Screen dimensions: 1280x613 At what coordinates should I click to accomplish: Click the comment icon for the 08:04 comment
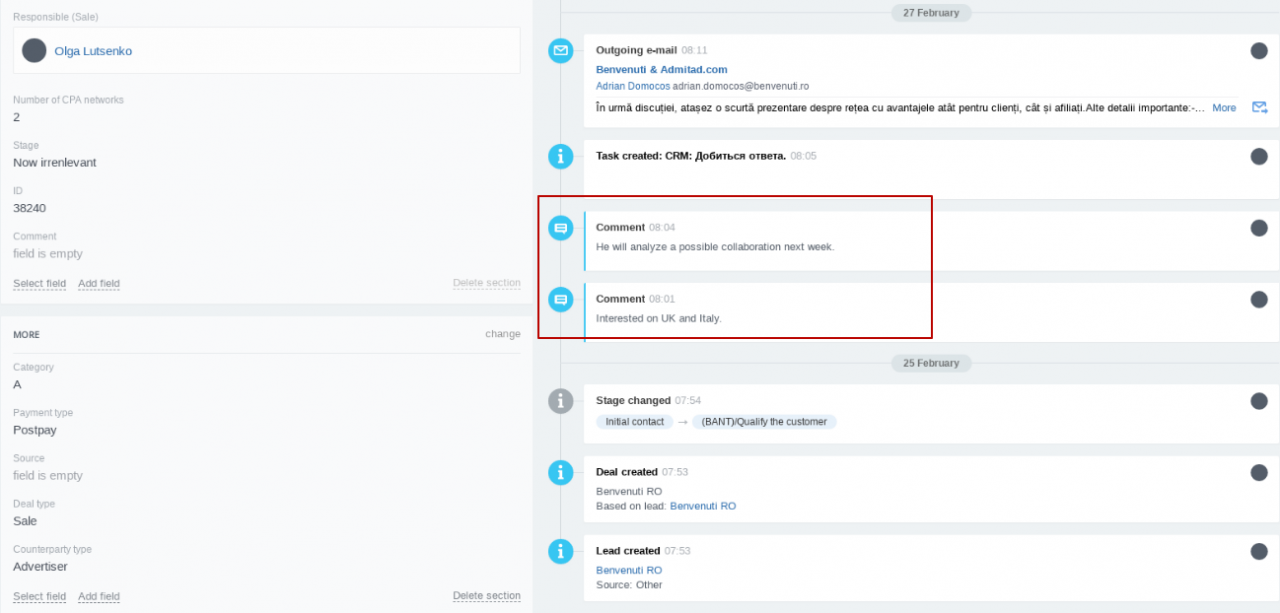(x=561, y=228)
